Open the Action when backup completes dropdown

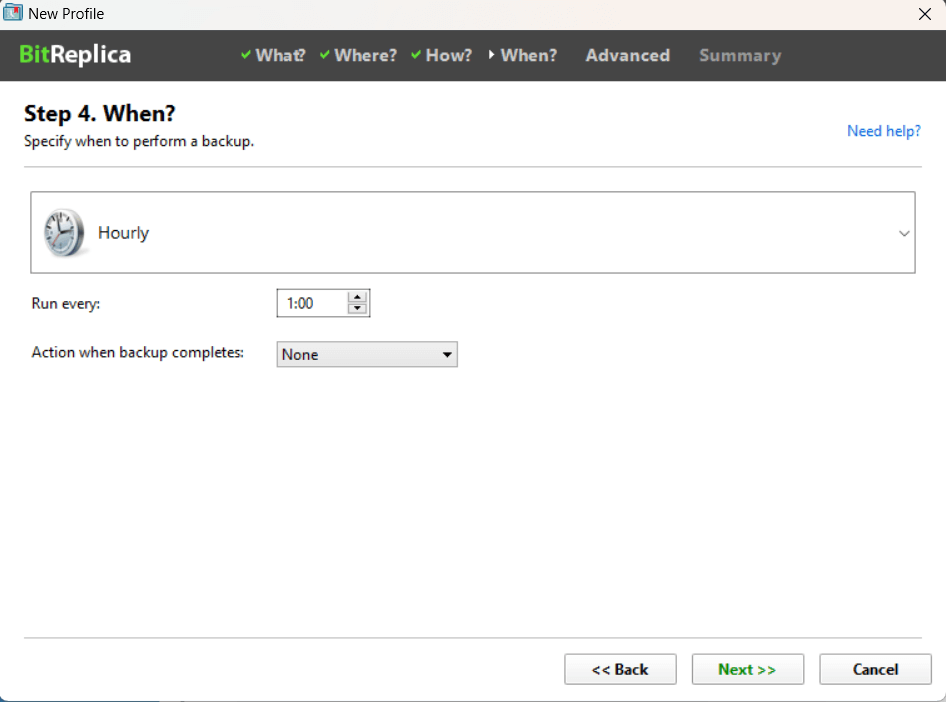pyautogui.click(x=367, y=355)
